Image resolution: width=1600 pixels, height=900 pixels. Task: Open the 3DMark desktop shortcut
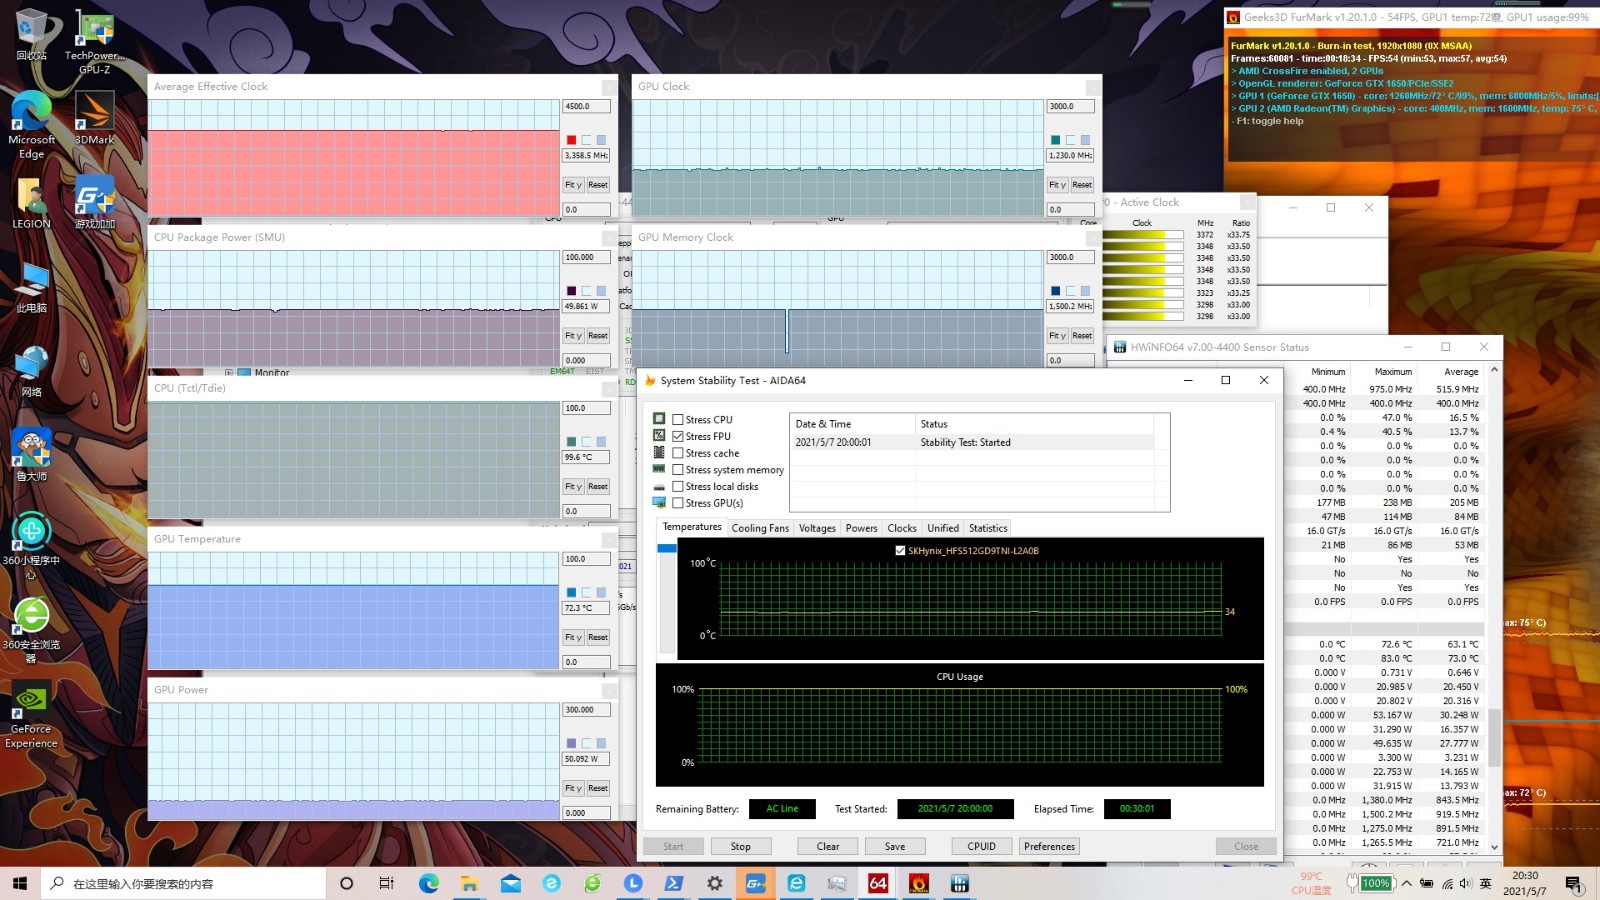tap(95, 118)
